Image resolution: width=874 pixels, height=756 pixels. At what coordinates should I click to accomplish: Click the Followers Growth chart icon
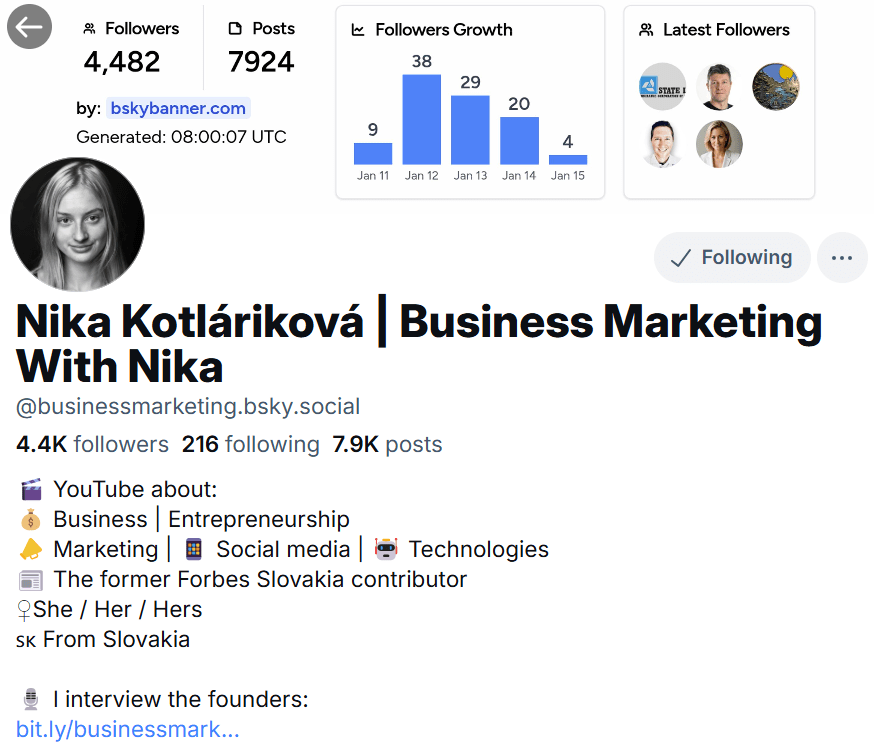[x=358, y=30]
